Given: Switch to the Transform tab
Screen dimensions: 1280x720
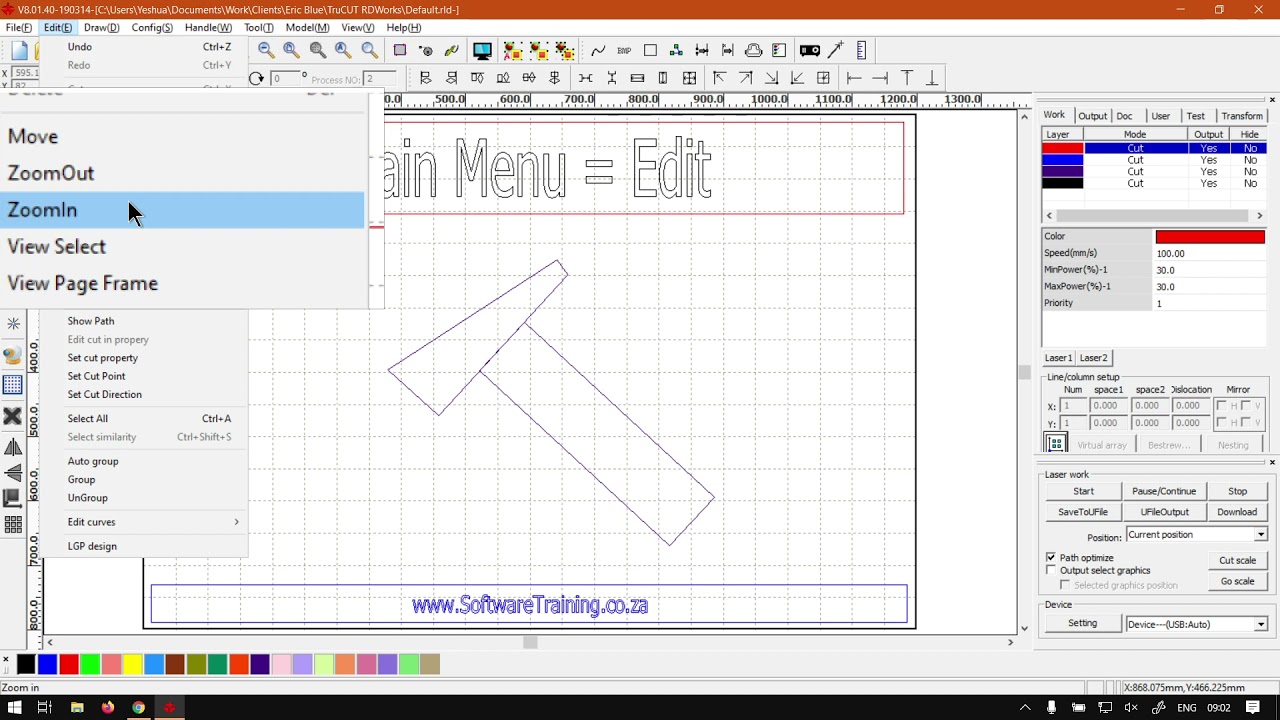Looking at the screenshot, I should (x=1242, y=116).
